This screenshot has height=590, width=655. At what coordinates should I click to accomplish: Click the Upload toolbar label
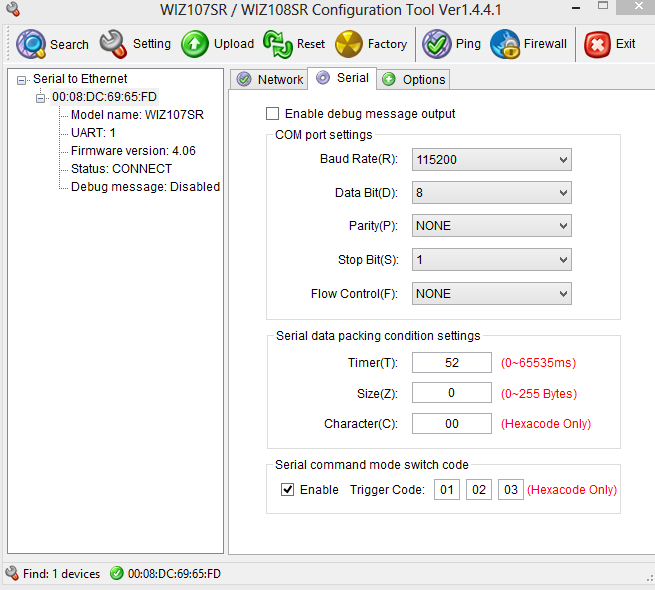[x=234, y=44]
